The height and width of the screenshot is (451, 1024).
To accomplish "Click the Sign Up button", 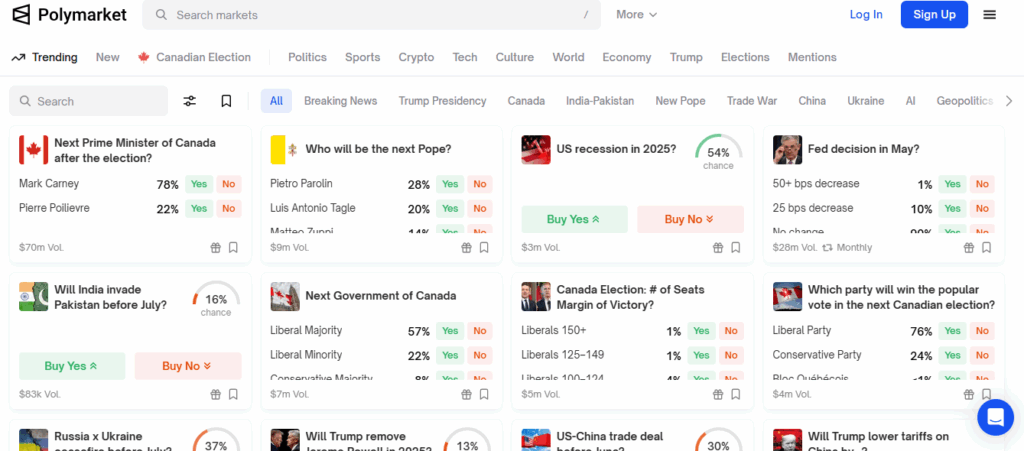I will (x=935, y=14).
